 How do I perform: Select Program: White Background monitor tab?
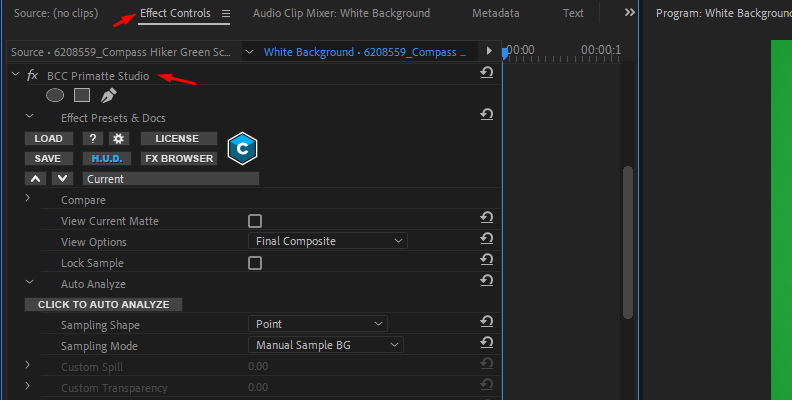click(723, 13)
